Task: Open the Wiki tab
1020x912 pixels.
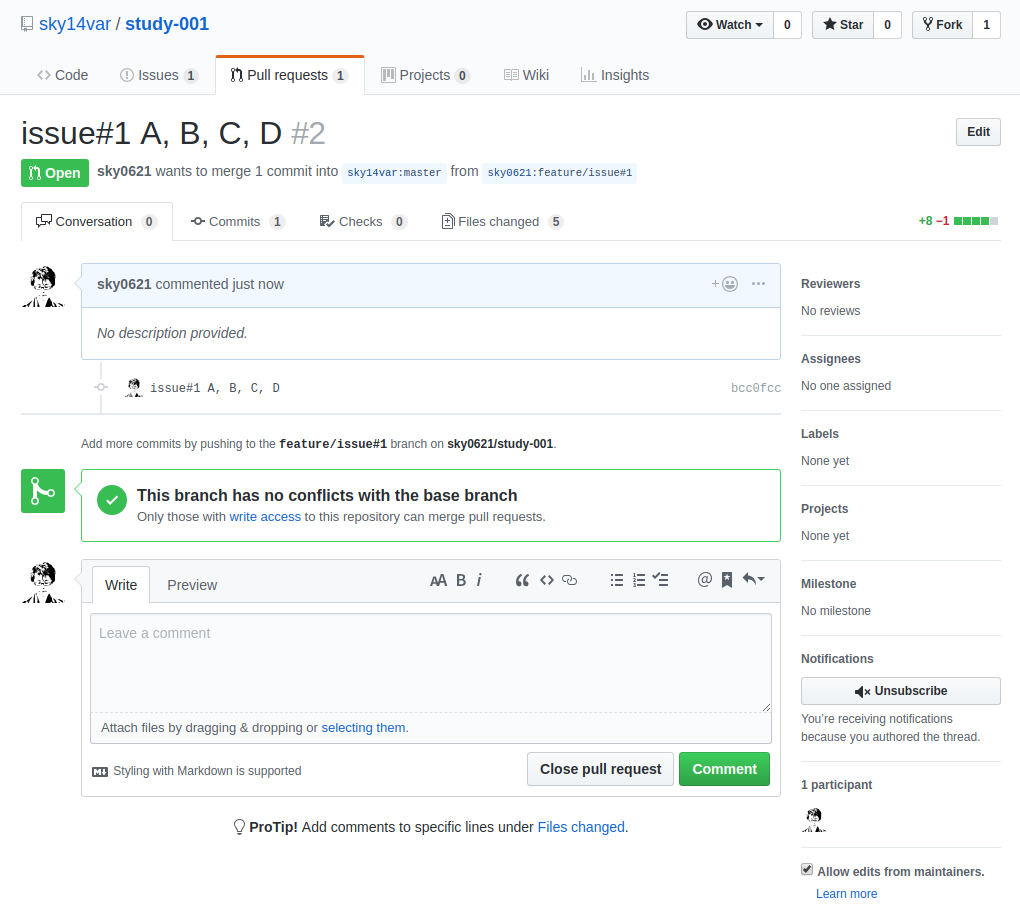Action: (526, 75)
